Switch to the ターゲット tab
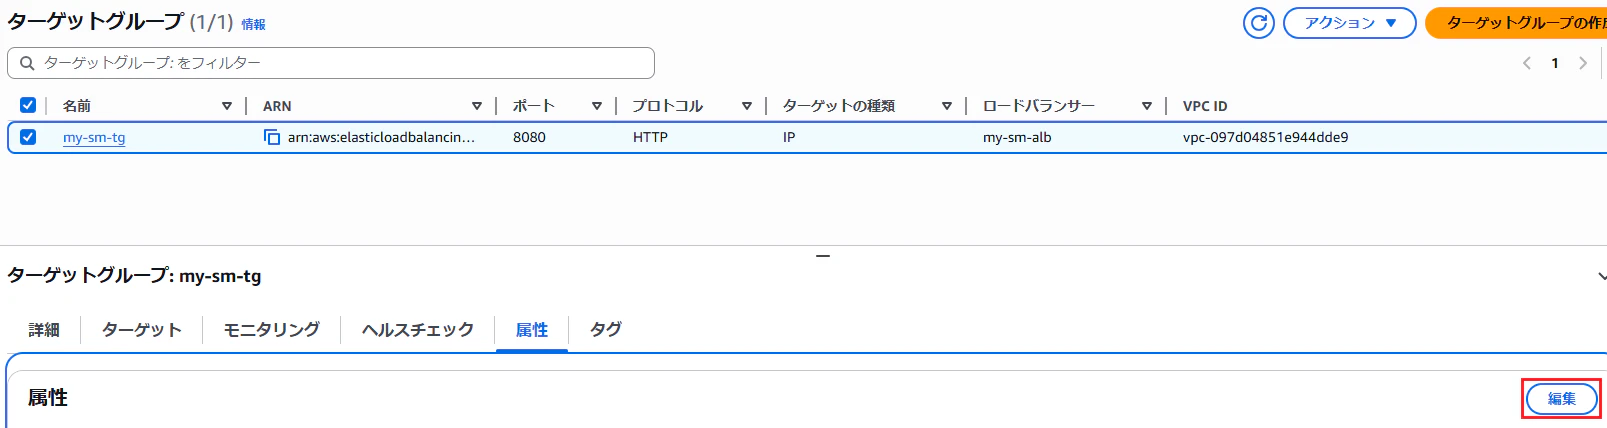 (142, 329)
